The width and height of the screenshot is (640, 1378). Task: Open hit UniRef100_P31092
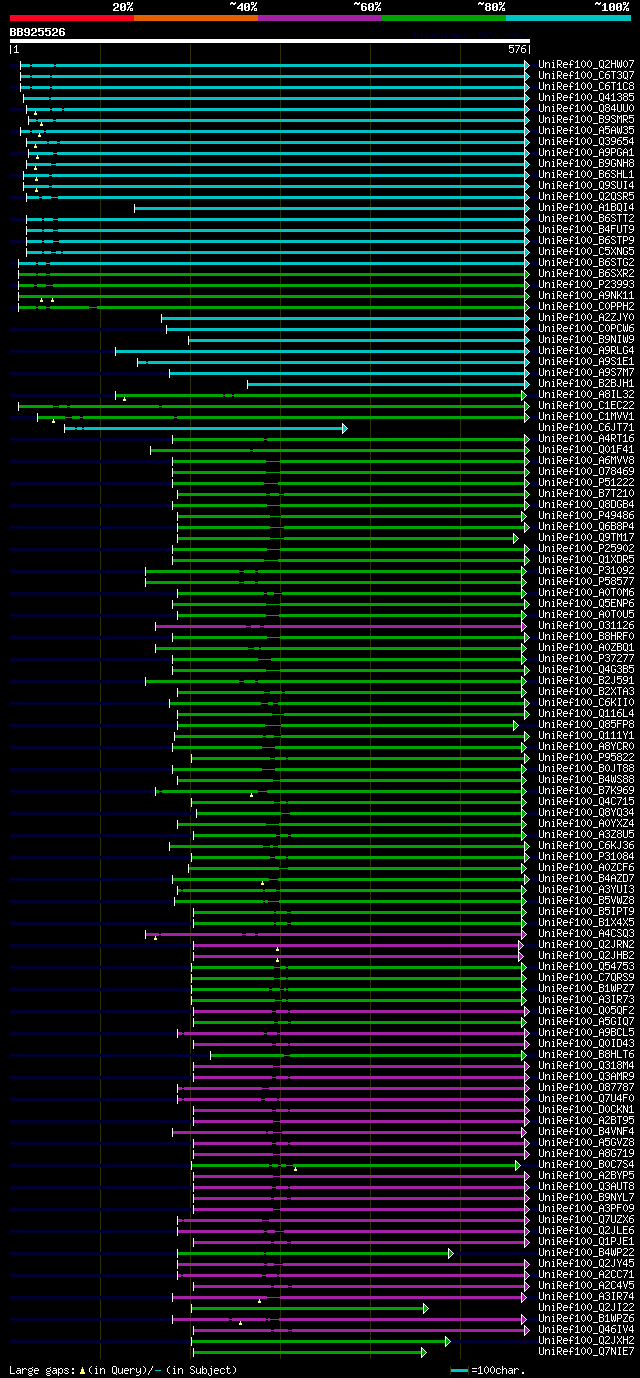586,570
